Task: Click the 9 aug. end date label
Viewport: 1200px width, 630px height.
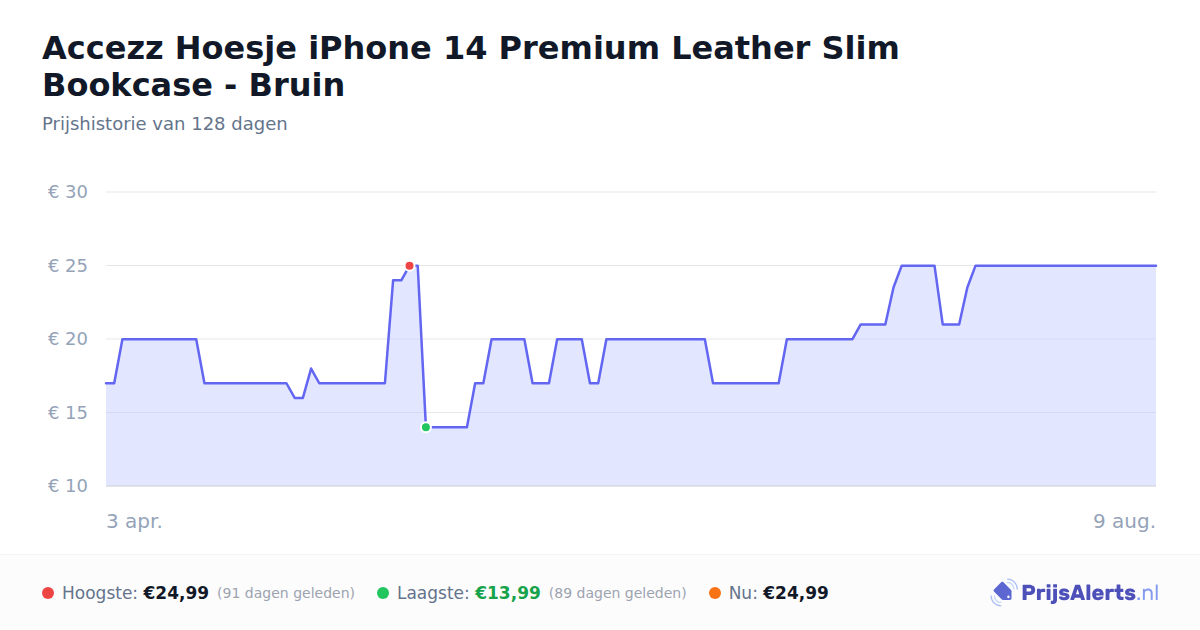Action: [1125, 521]
